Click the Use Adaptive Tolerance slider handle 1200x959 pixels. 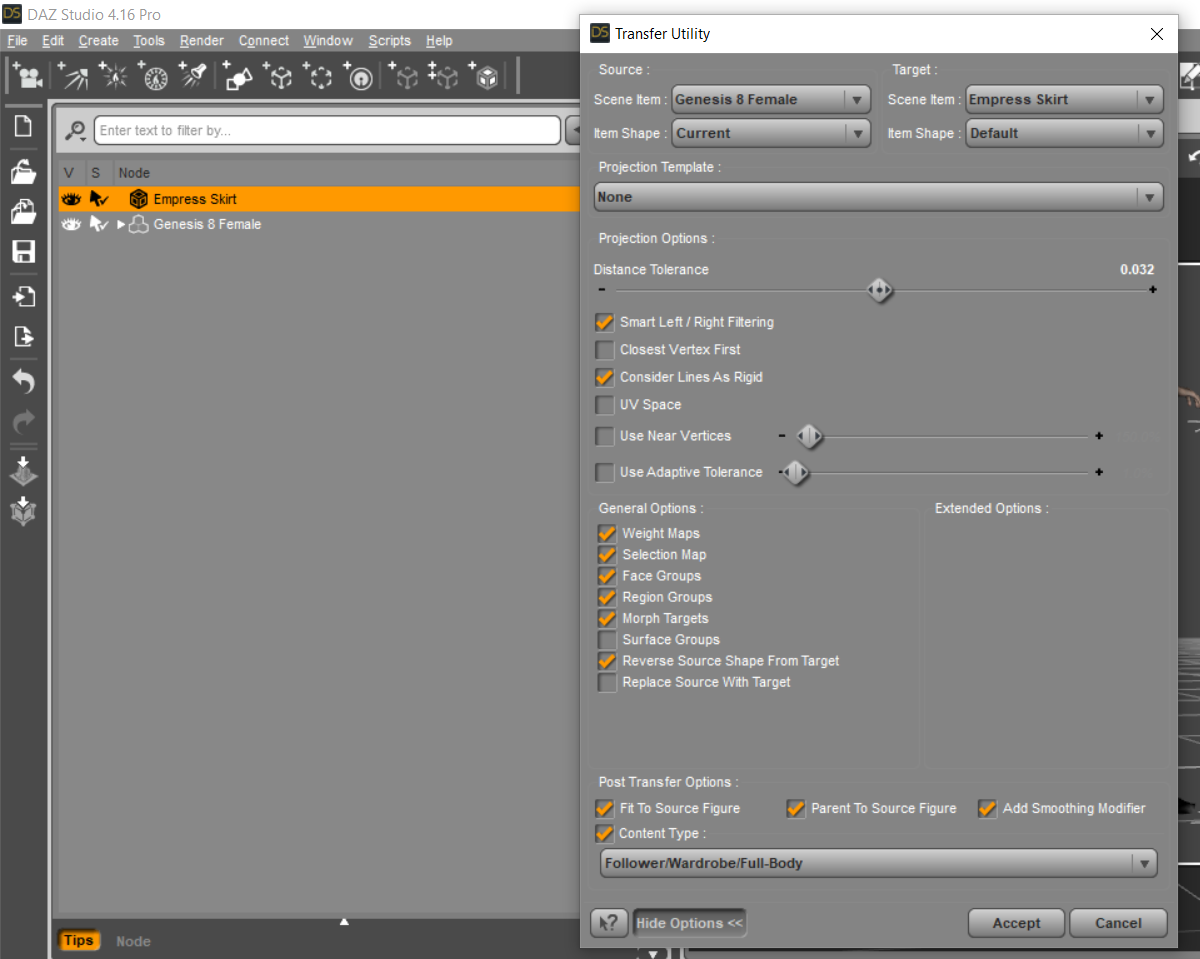point(795,472)
